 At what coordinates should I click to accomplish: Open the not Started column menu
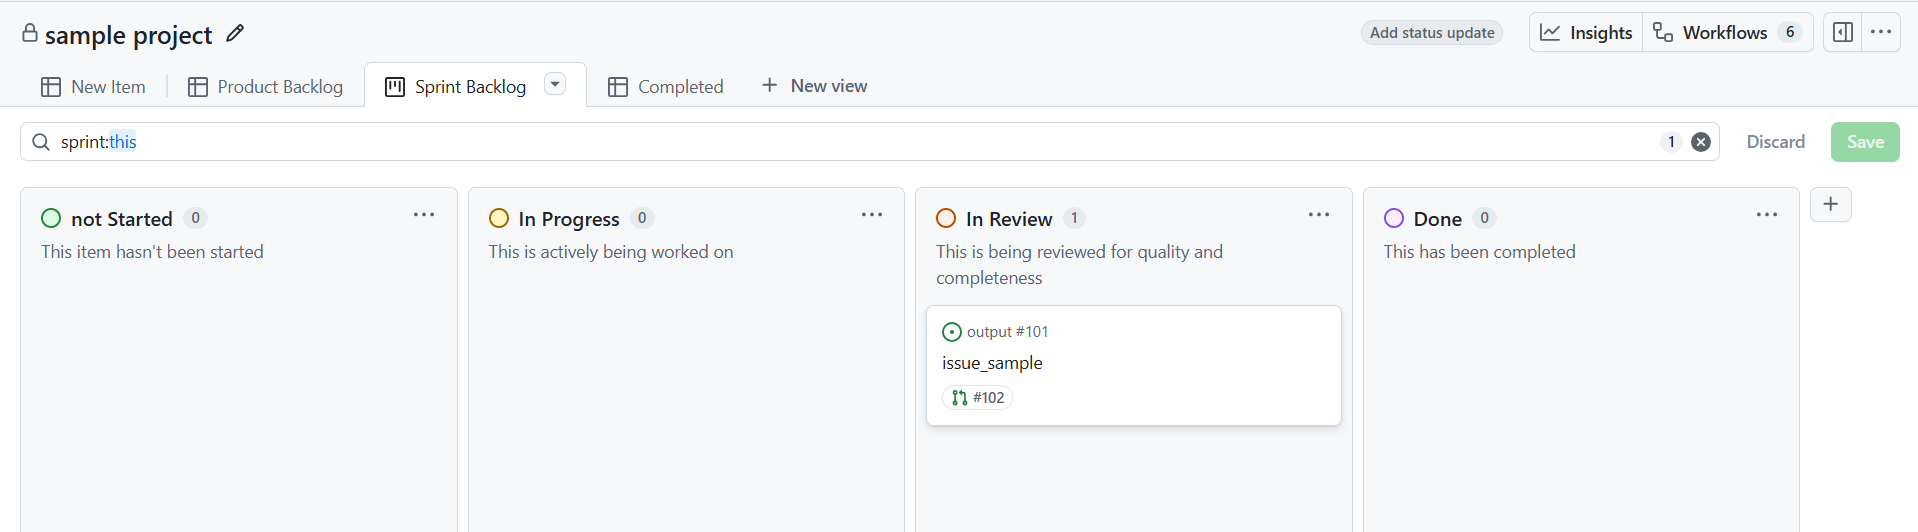pos(424,215)
